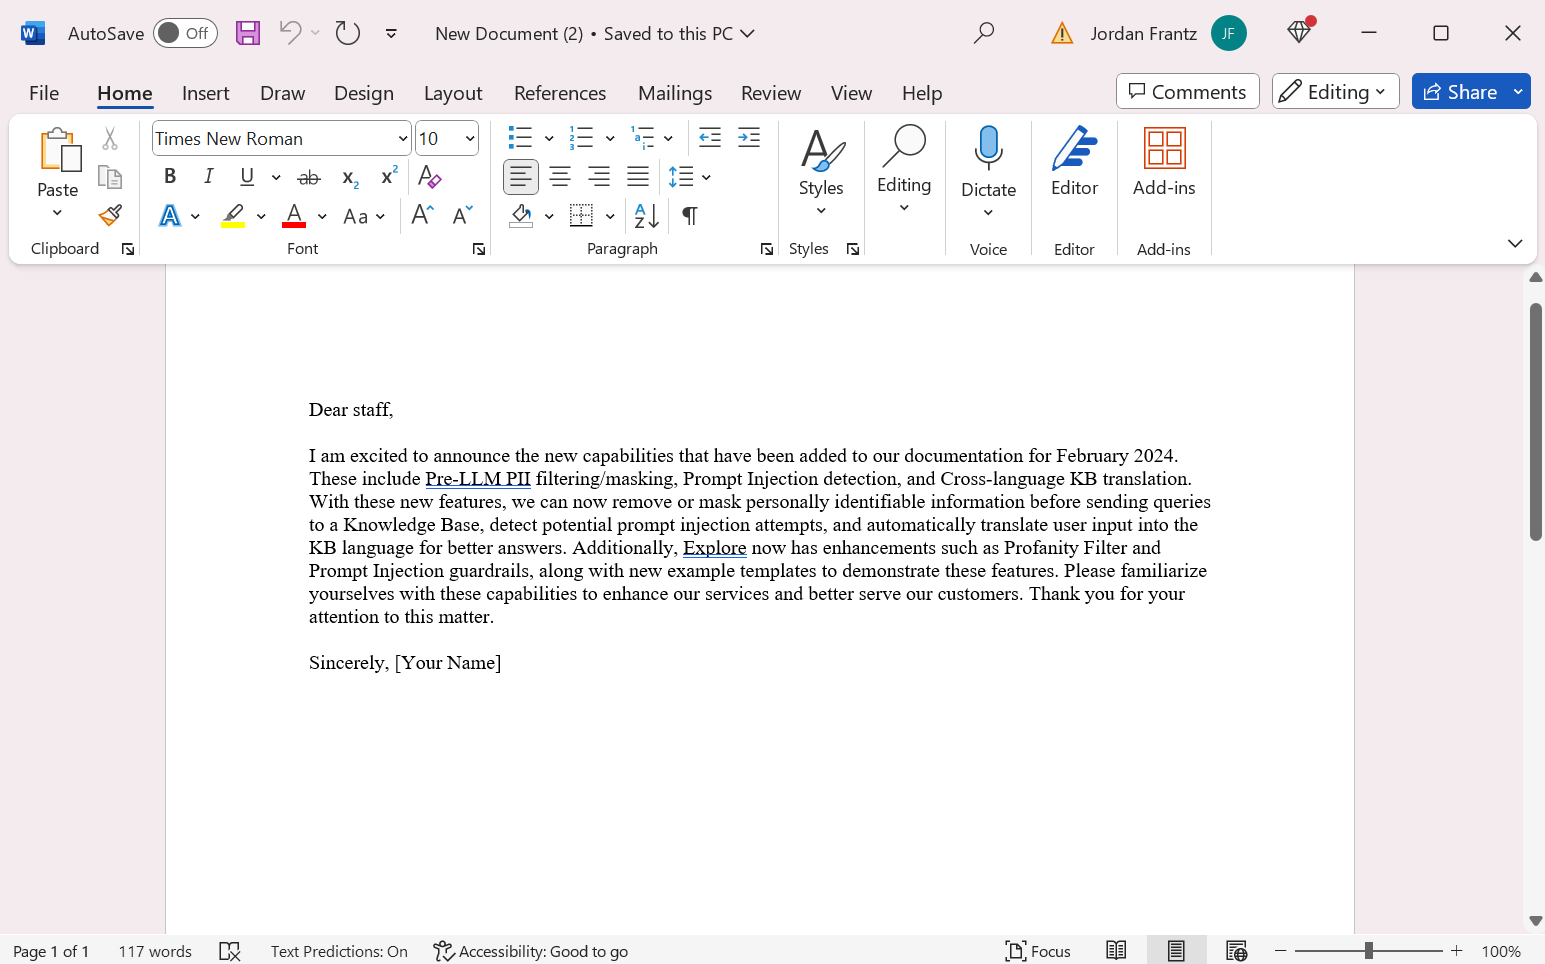The image size is (1545, 964).
Task: Toggle AutoSave switch
Action: pos(185,33)
